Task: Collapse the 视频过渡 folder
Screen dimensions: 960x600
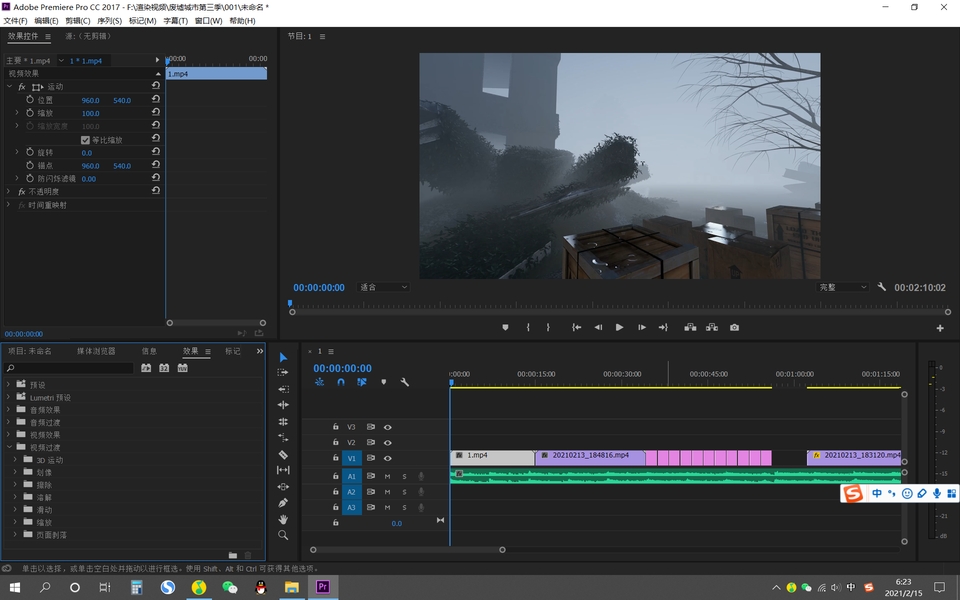Action: (x=9, y=447)
